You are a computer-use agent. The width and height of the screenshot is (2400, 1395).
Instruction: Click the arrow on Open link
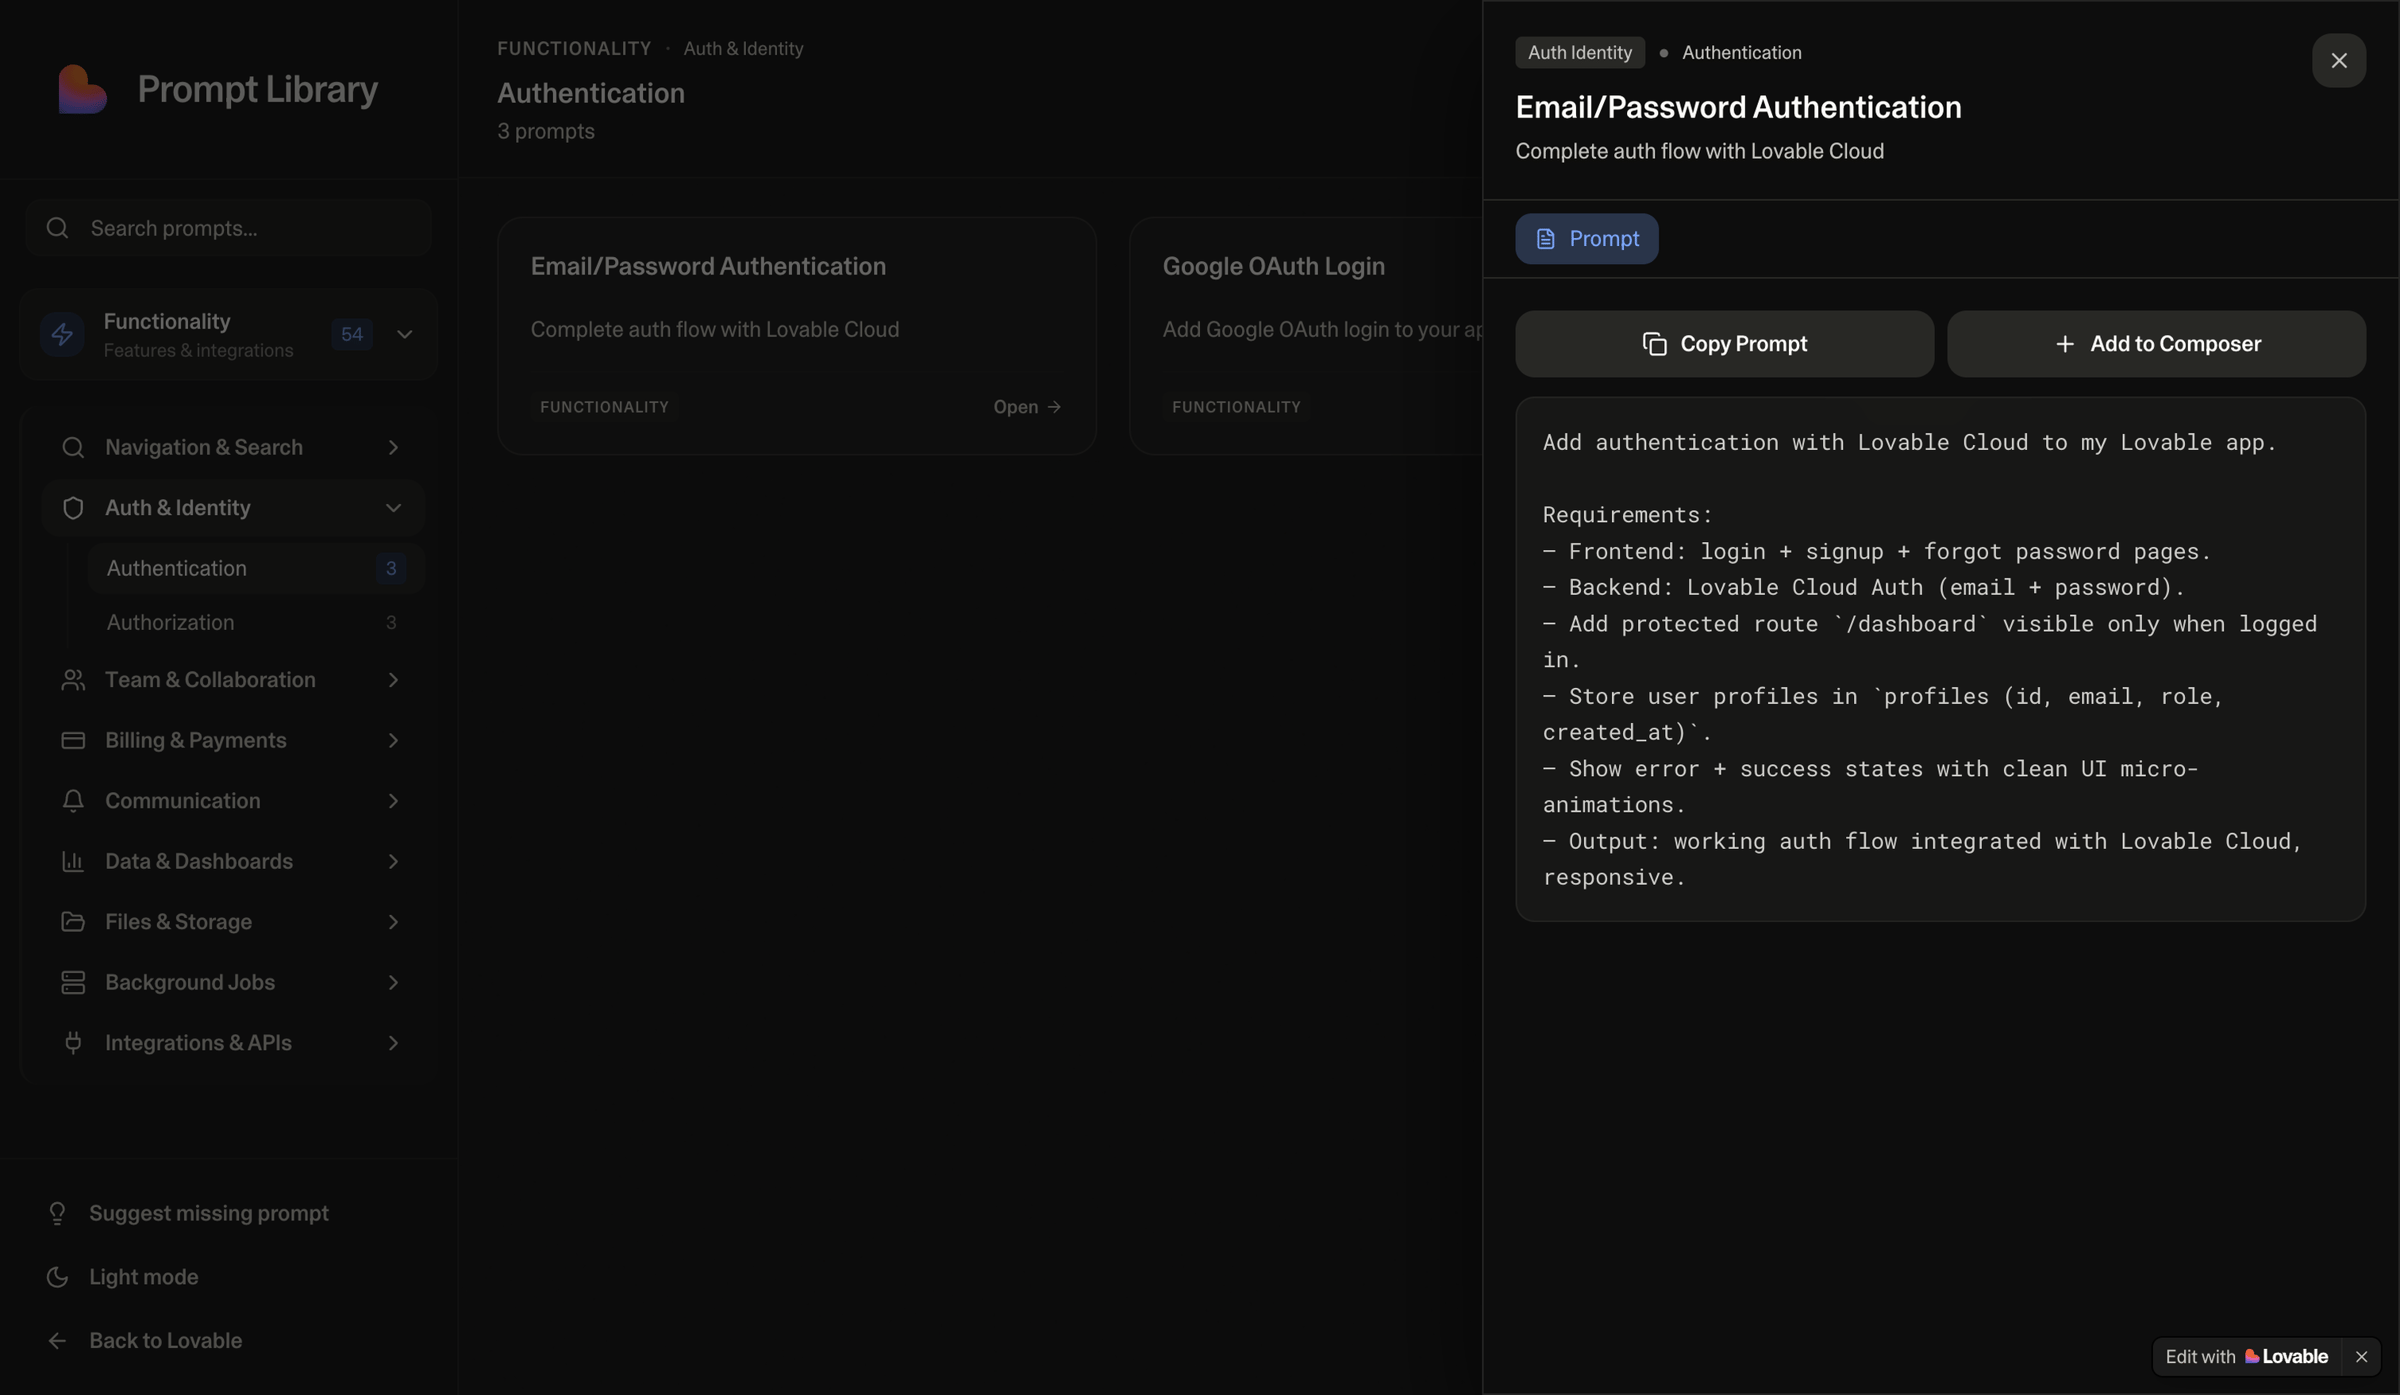(1054, 407)
